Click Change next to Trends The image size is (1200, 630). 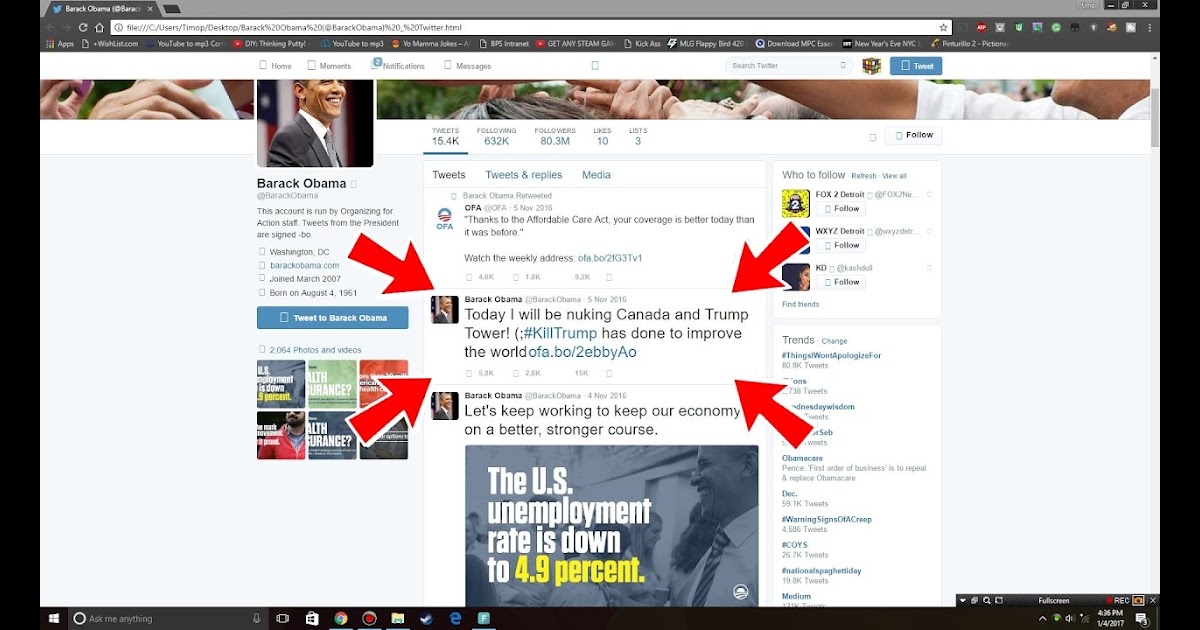[x=834, y=341]
